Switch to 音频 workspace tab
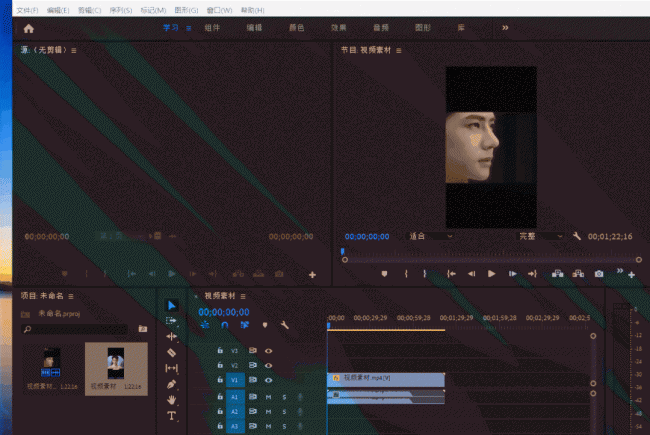650x435 pixels. [x=381, y=28]
